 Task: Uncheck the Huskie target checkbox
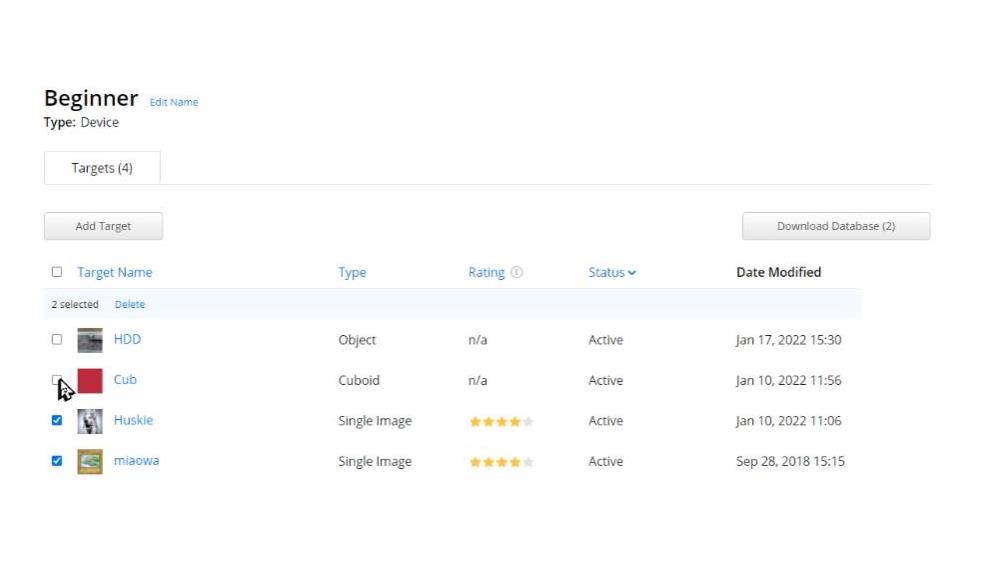coord(57,421)
